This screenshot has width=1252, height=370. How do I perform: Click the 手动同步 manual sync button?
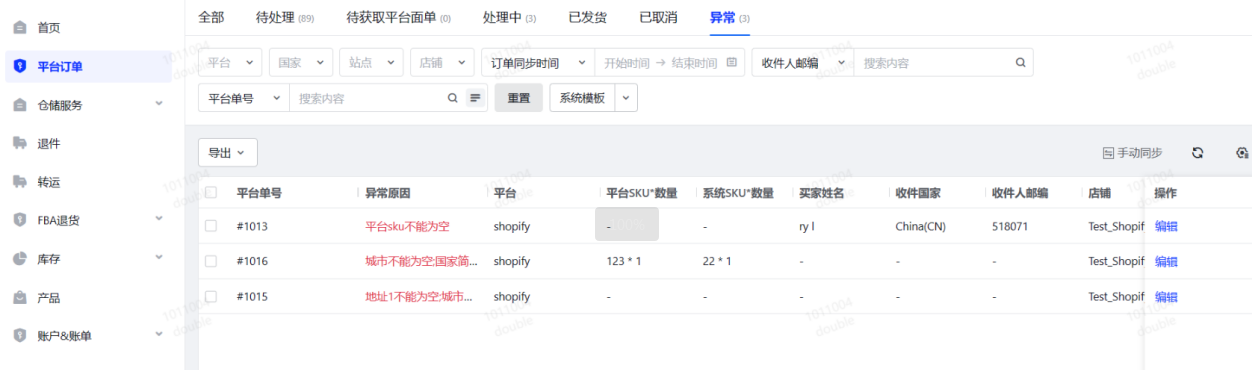tap(1132, 153)
